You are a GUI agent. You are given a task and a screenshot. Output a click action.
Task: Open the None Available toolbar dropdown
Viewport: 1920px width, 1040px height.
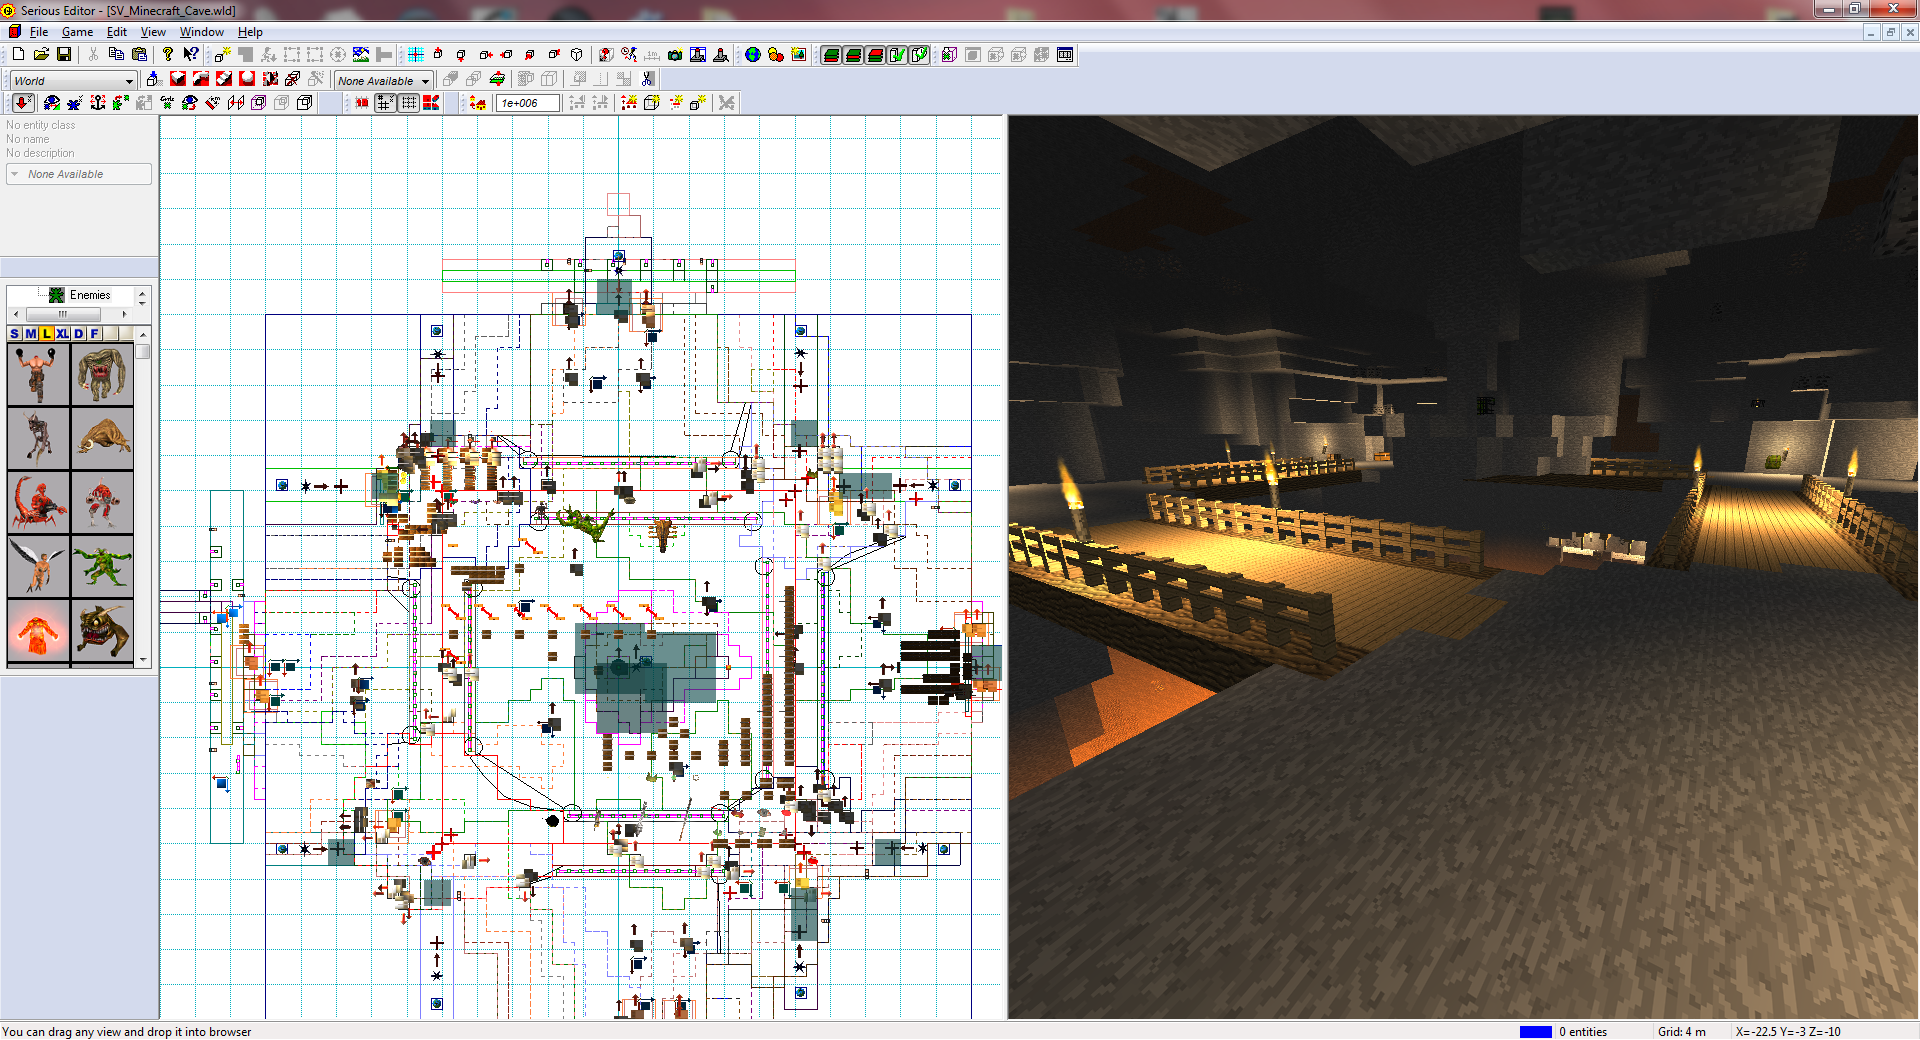[383, 81]
